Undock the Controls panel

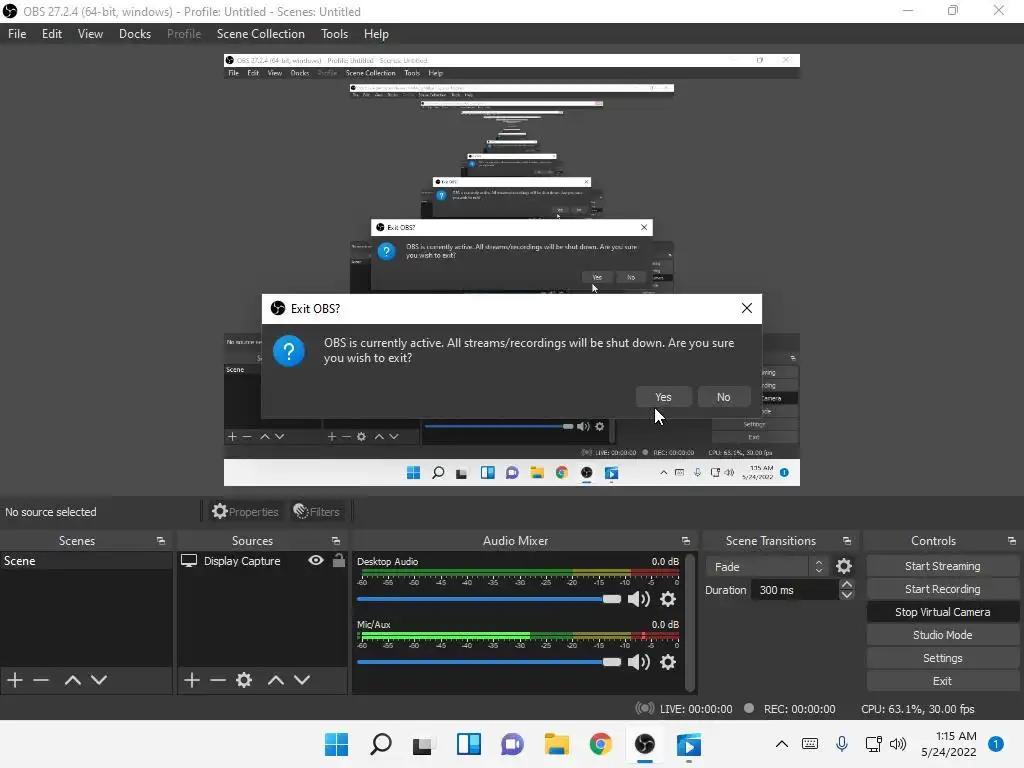coord(1012,541)
